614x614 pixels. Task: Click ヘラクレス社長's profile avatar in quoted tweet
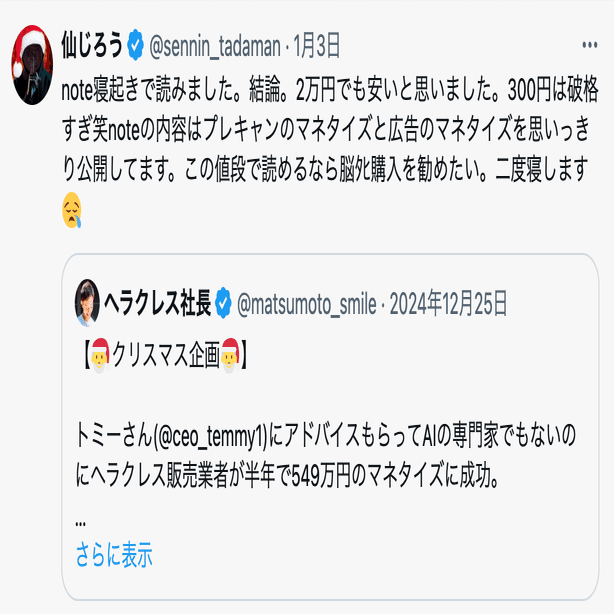(87, 303)
